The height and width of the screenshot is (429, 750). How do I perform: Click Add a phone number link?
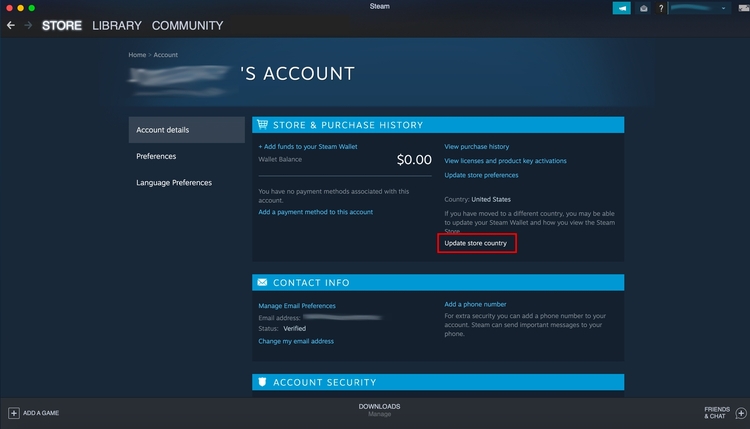pyautogui.click(x=475, y=304)
